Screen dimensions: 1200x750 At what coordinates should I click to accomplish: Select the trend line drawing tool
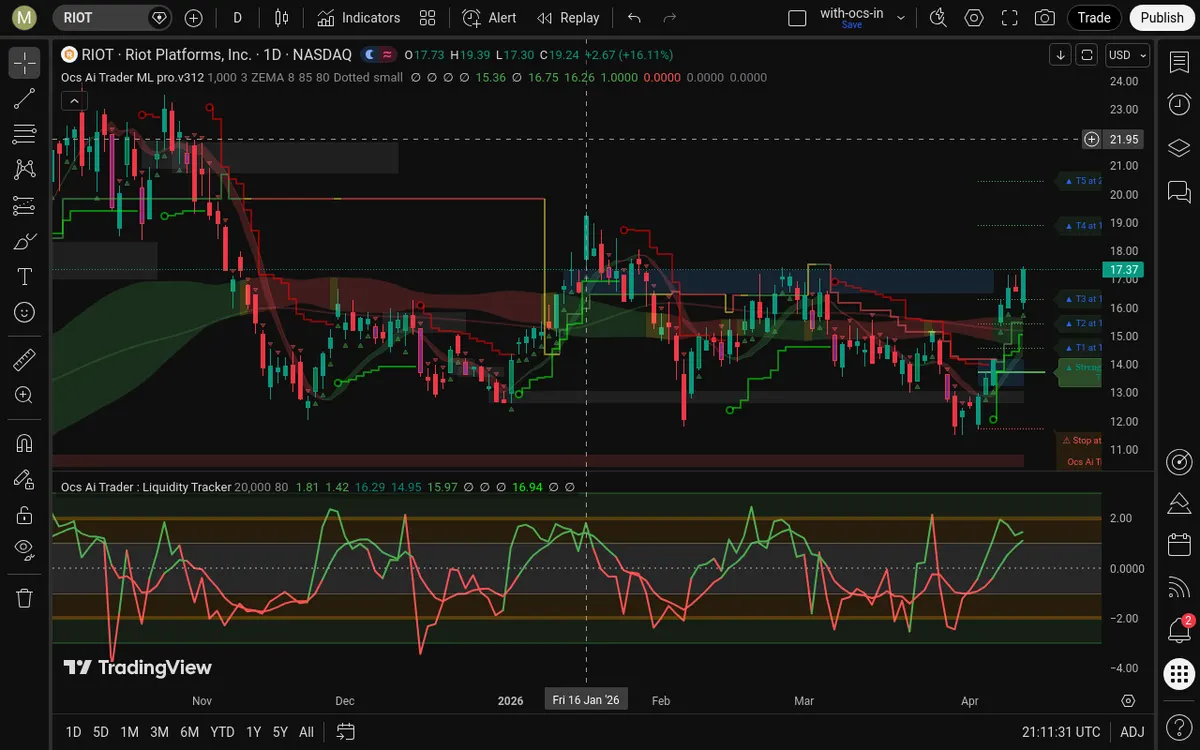point(25,98)
